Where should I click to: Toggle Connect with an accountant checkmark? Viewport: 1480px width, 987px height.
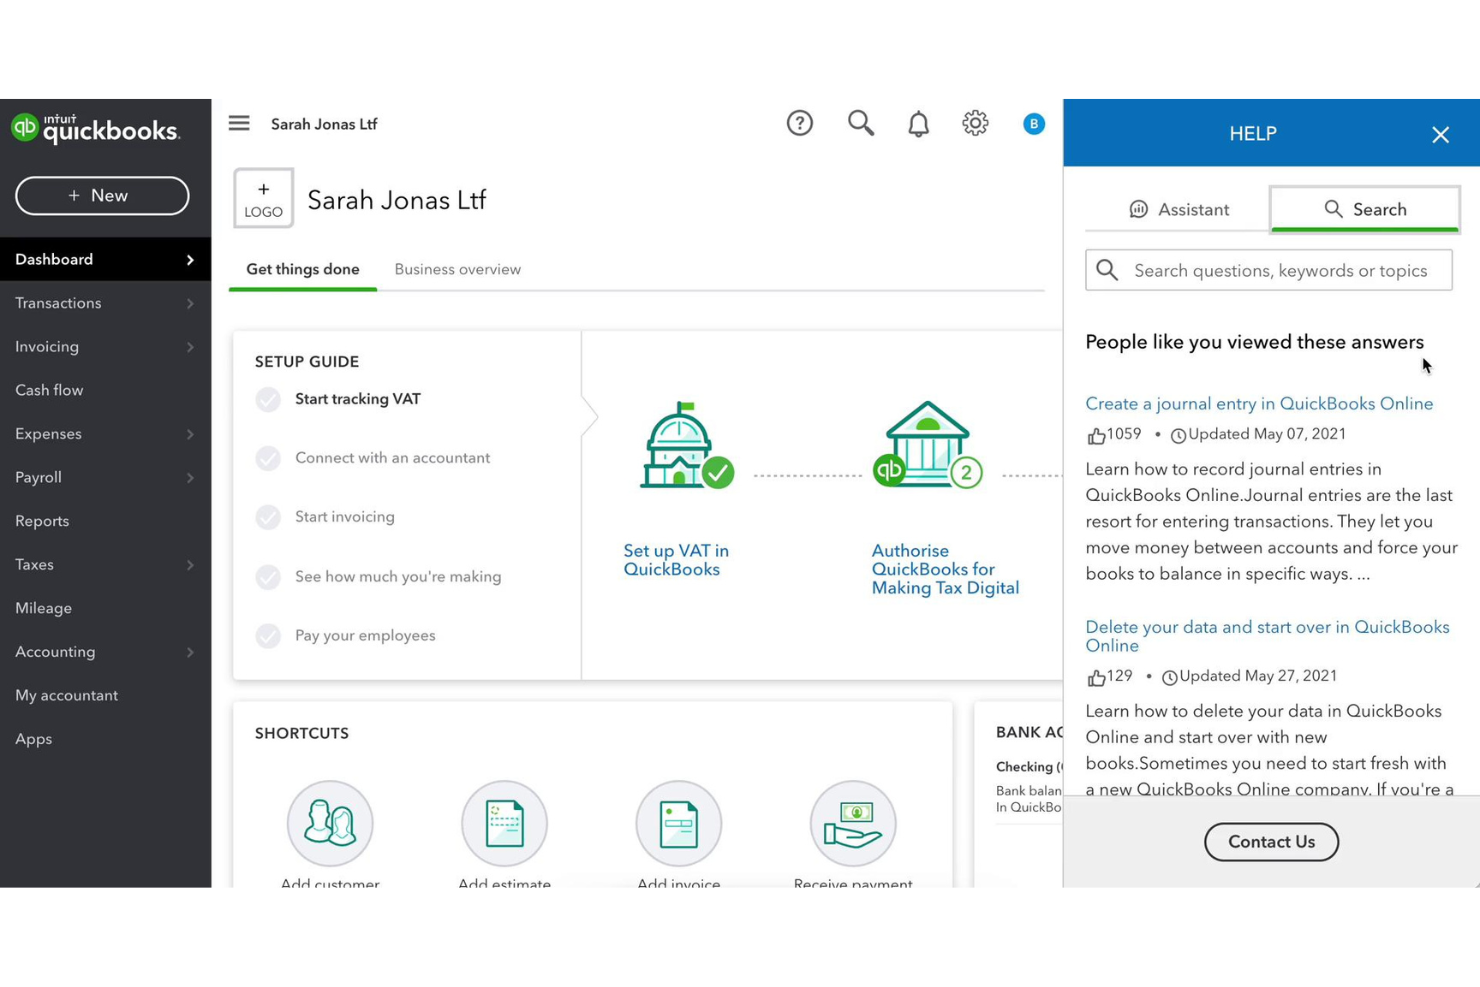click(x=268, y=458)
